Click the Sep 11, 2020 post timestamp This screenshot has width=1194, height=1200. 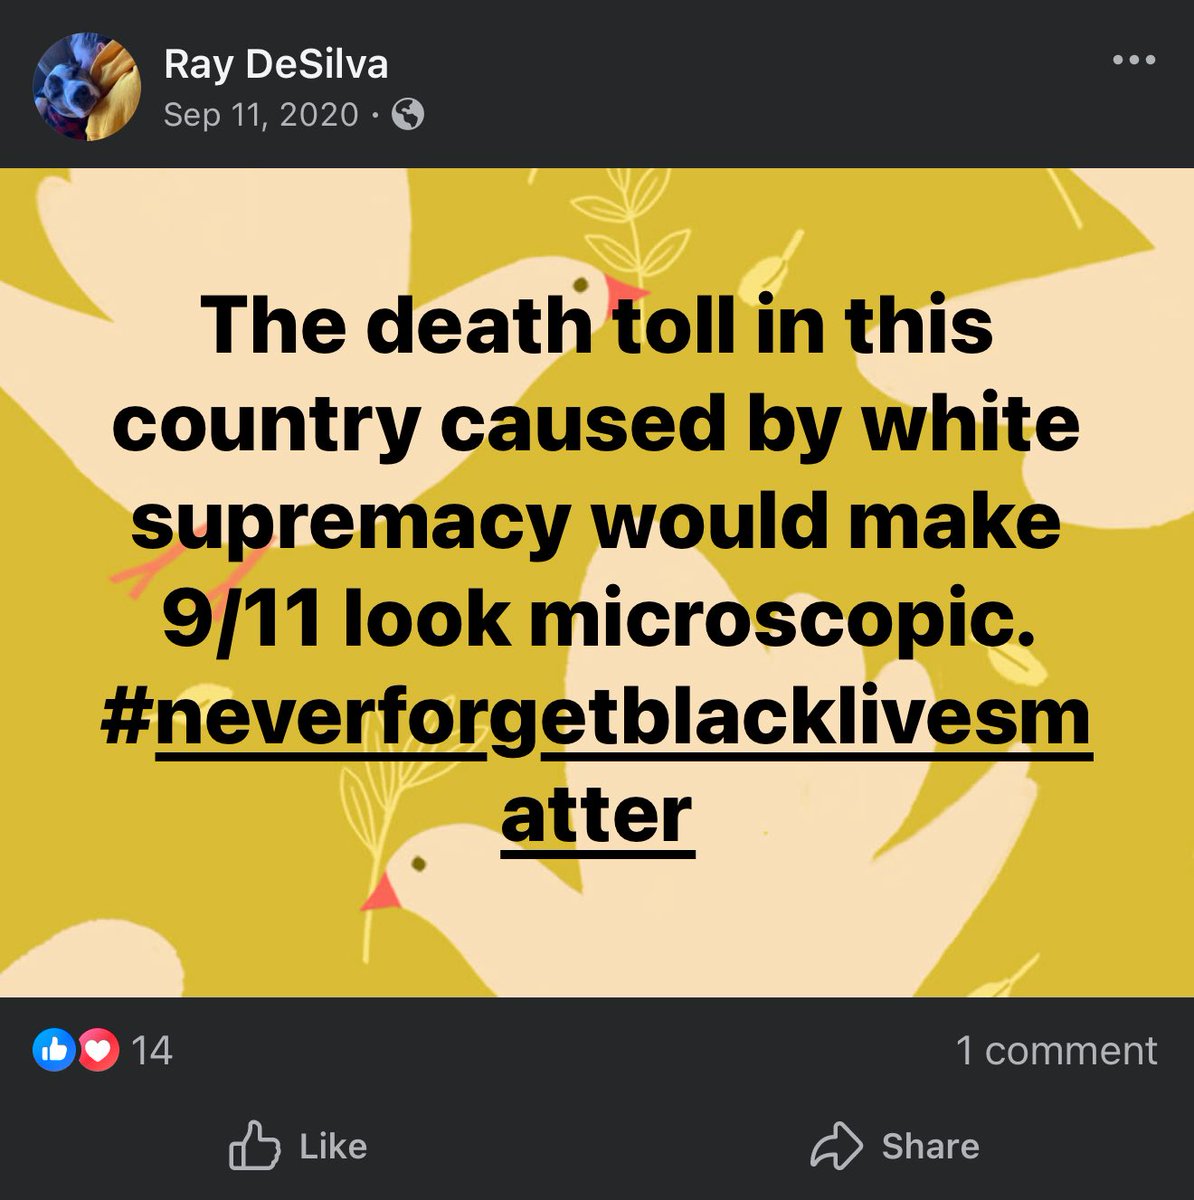(260, 115)
